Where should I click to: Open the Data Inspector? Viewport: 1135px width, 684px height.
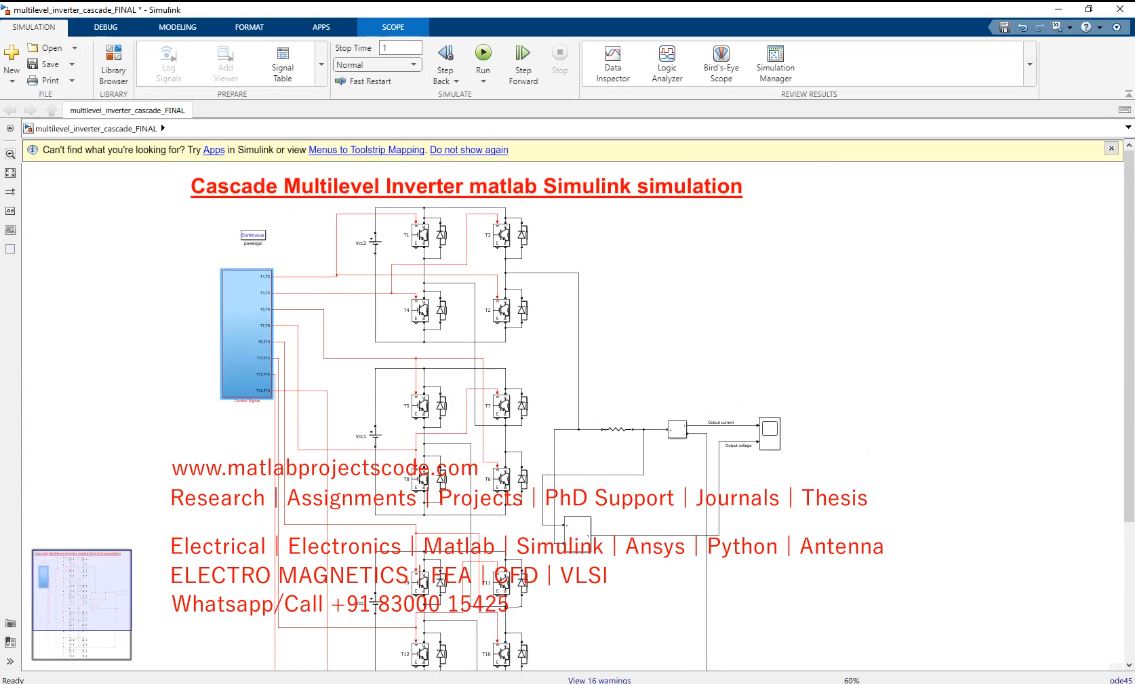coord(612,64)
